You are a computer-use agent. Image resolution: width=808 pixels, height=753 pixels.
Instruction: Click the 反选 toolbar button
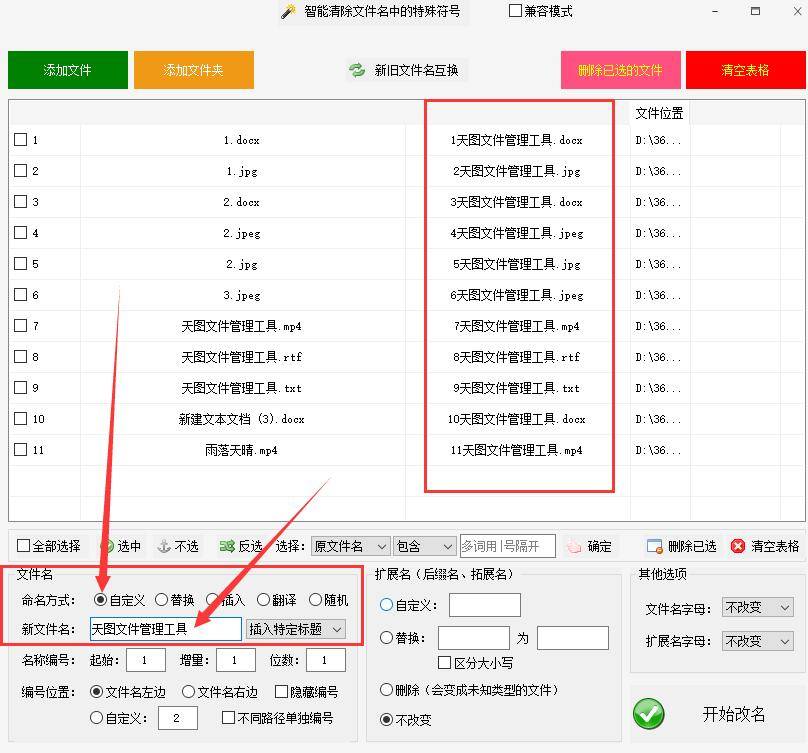pyautogui.click(x=241, y=546)
